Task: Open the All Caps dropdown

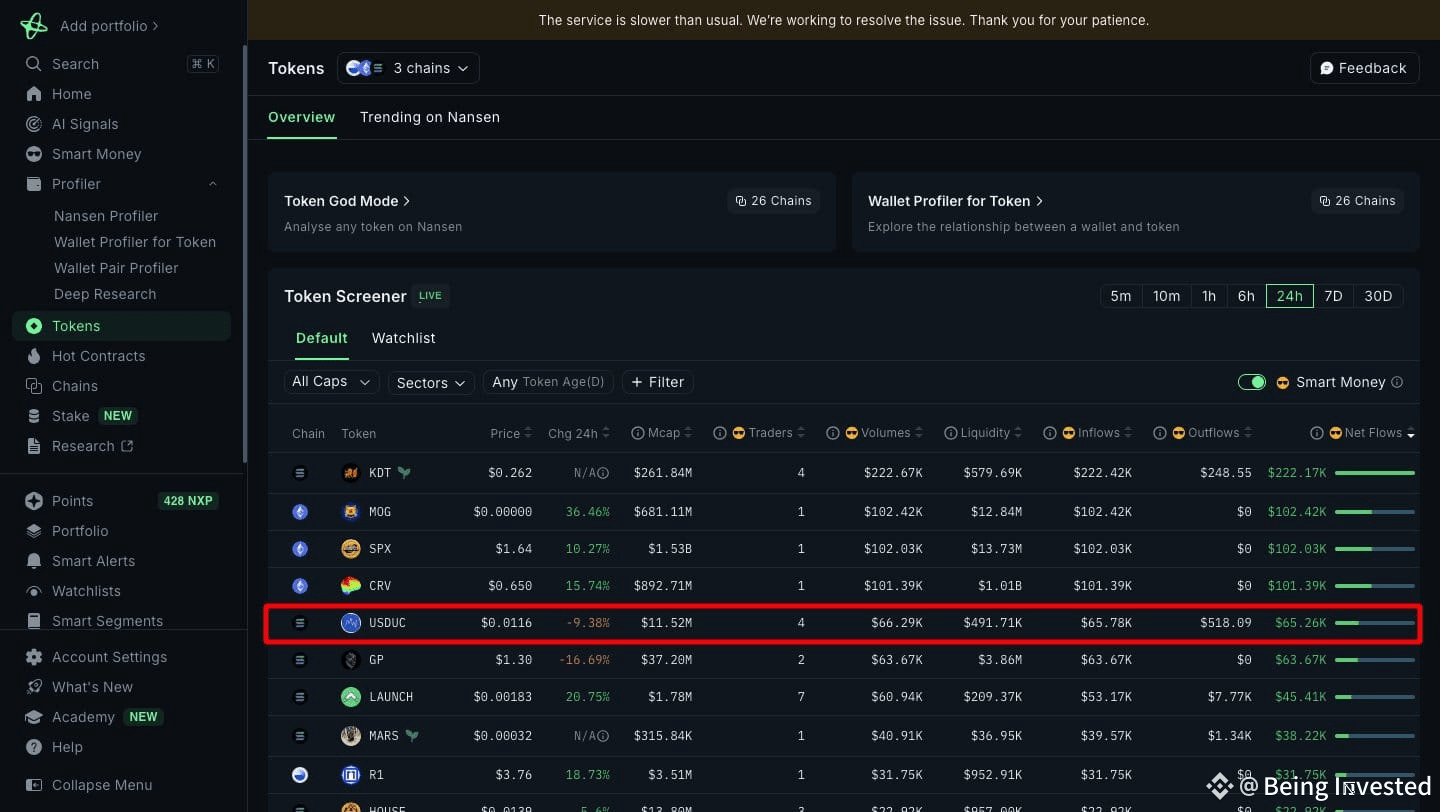Action: (x=331, y=382)
